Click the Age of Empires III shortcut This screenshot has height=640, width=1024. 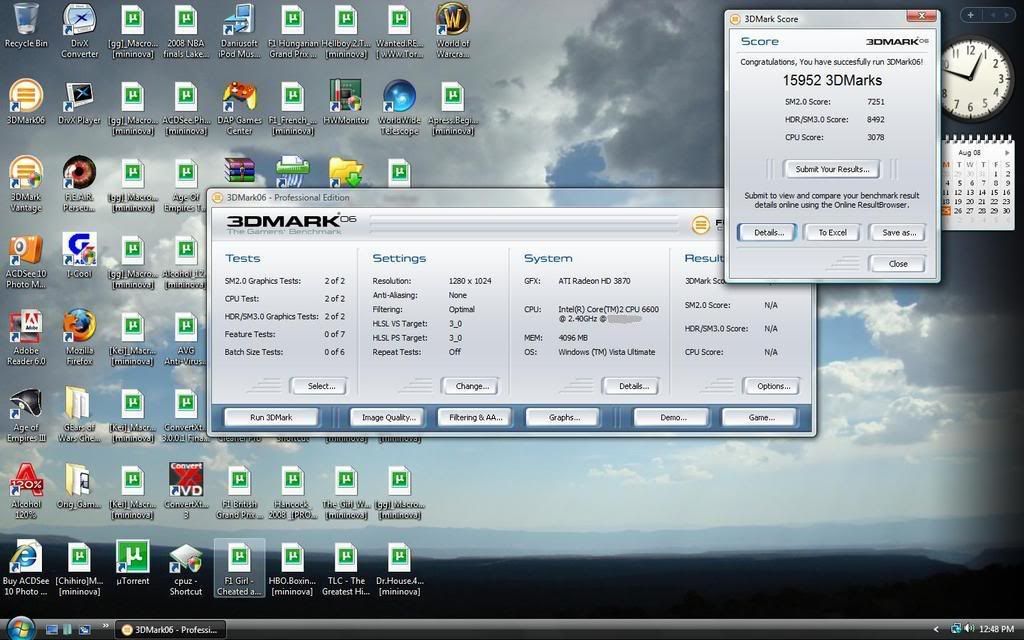(26, 415)
